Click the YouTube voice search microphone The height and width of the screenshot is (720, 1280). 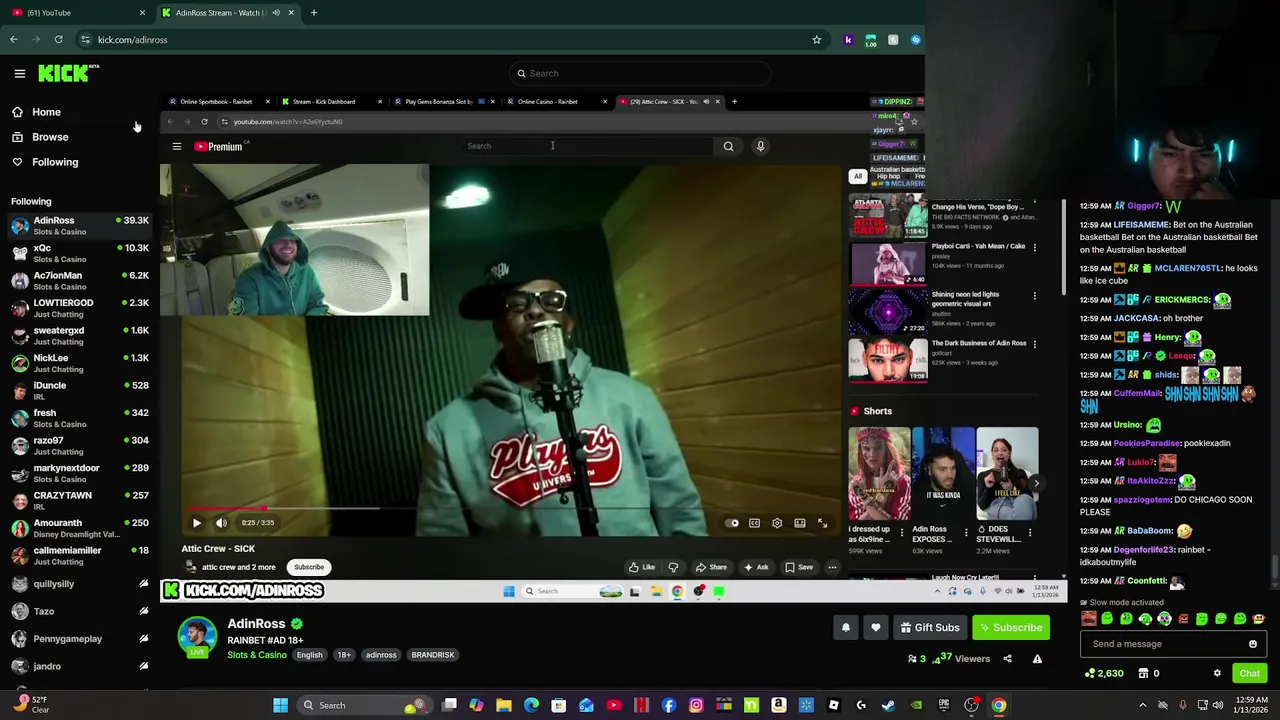(760, 146)
